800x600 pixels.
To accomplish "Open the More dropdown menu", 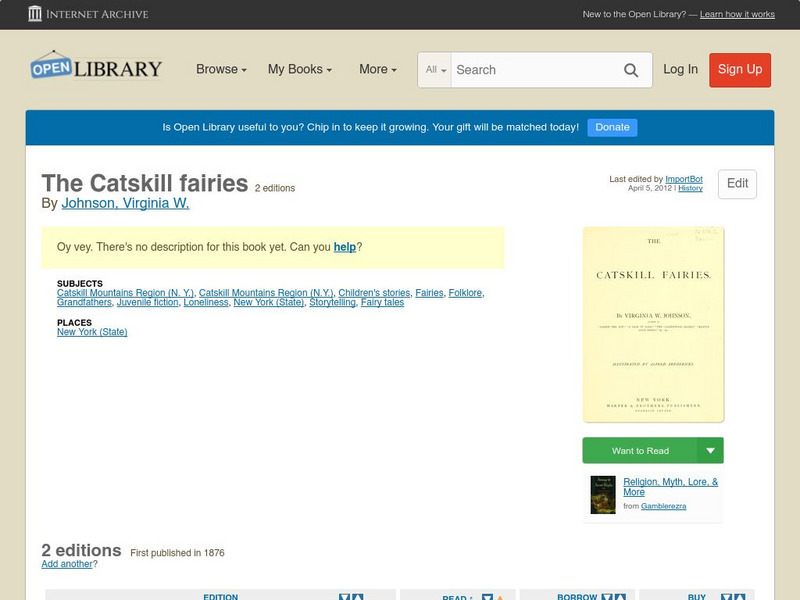I will click(x=376, y=69).
